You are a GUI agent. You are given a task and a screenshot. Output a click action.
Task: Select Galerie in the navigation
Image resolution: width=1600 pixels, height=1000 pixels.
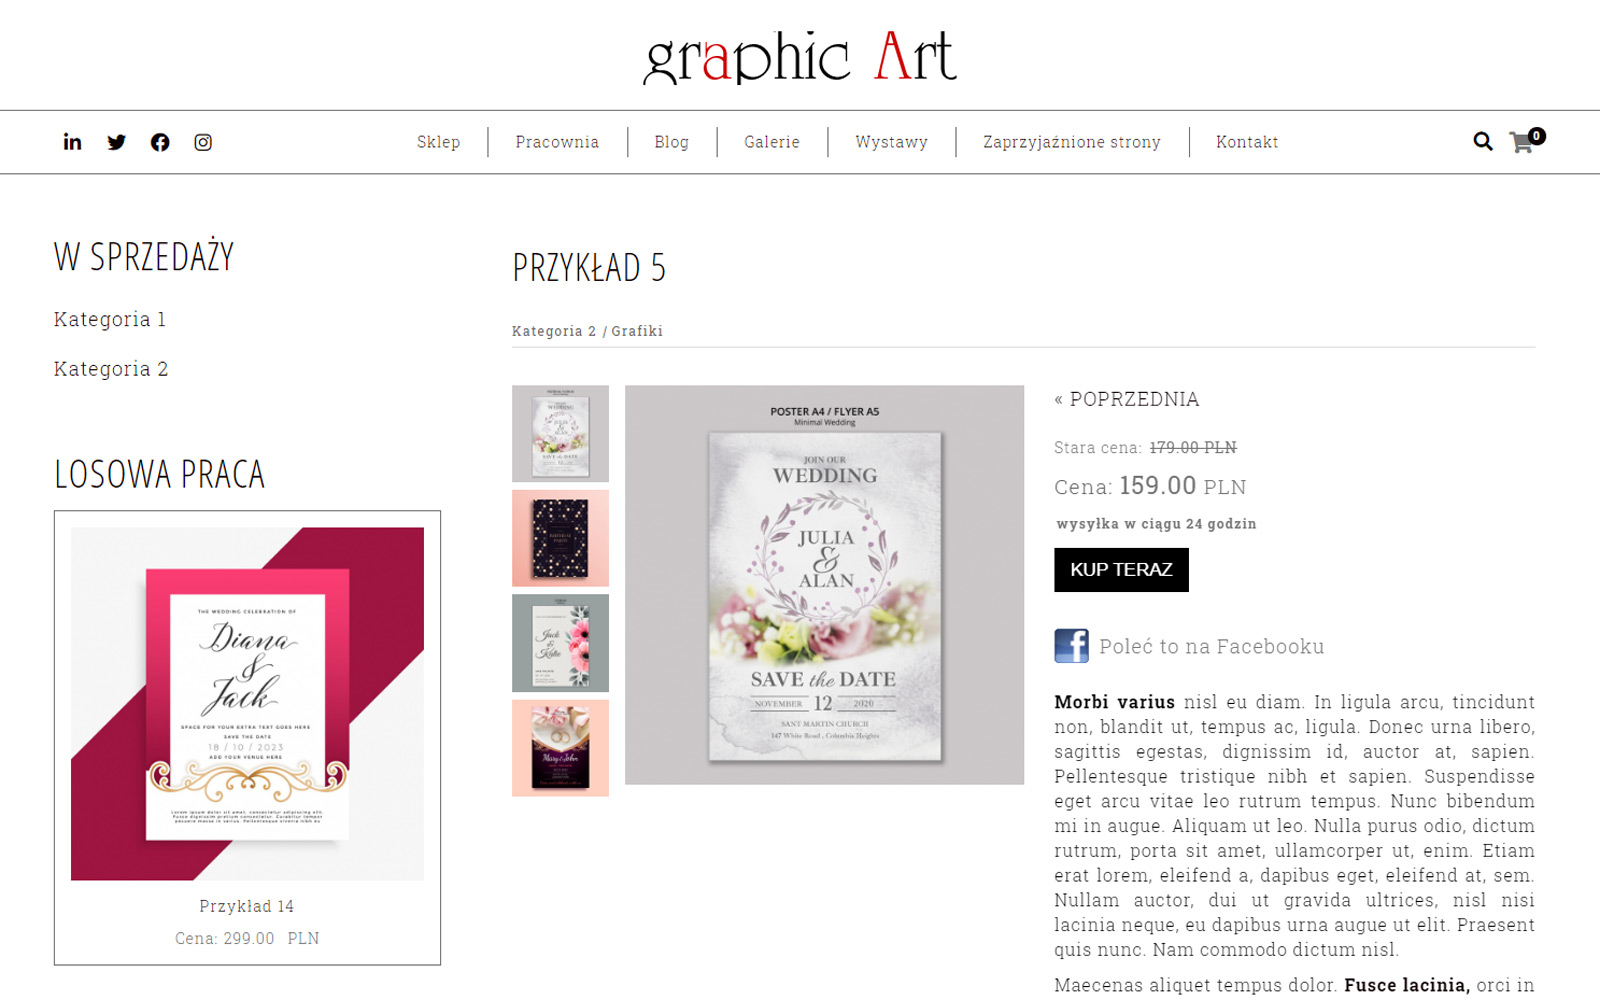point(772,142)
